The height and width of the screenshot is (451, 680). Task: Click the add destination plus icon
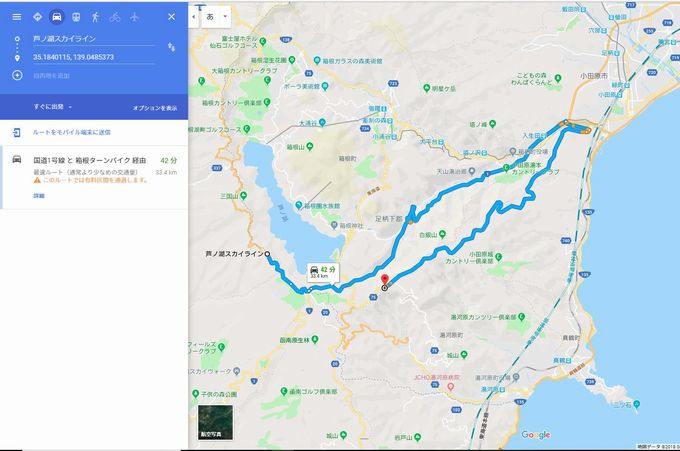click(17, 75)
